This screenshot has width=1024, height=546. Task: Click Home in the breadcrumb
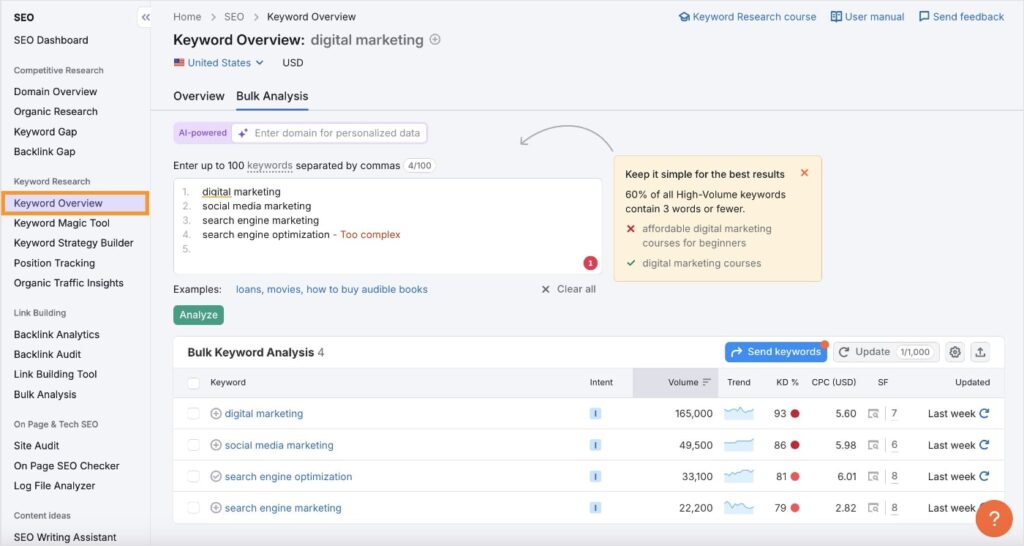(x=187, y=17)
